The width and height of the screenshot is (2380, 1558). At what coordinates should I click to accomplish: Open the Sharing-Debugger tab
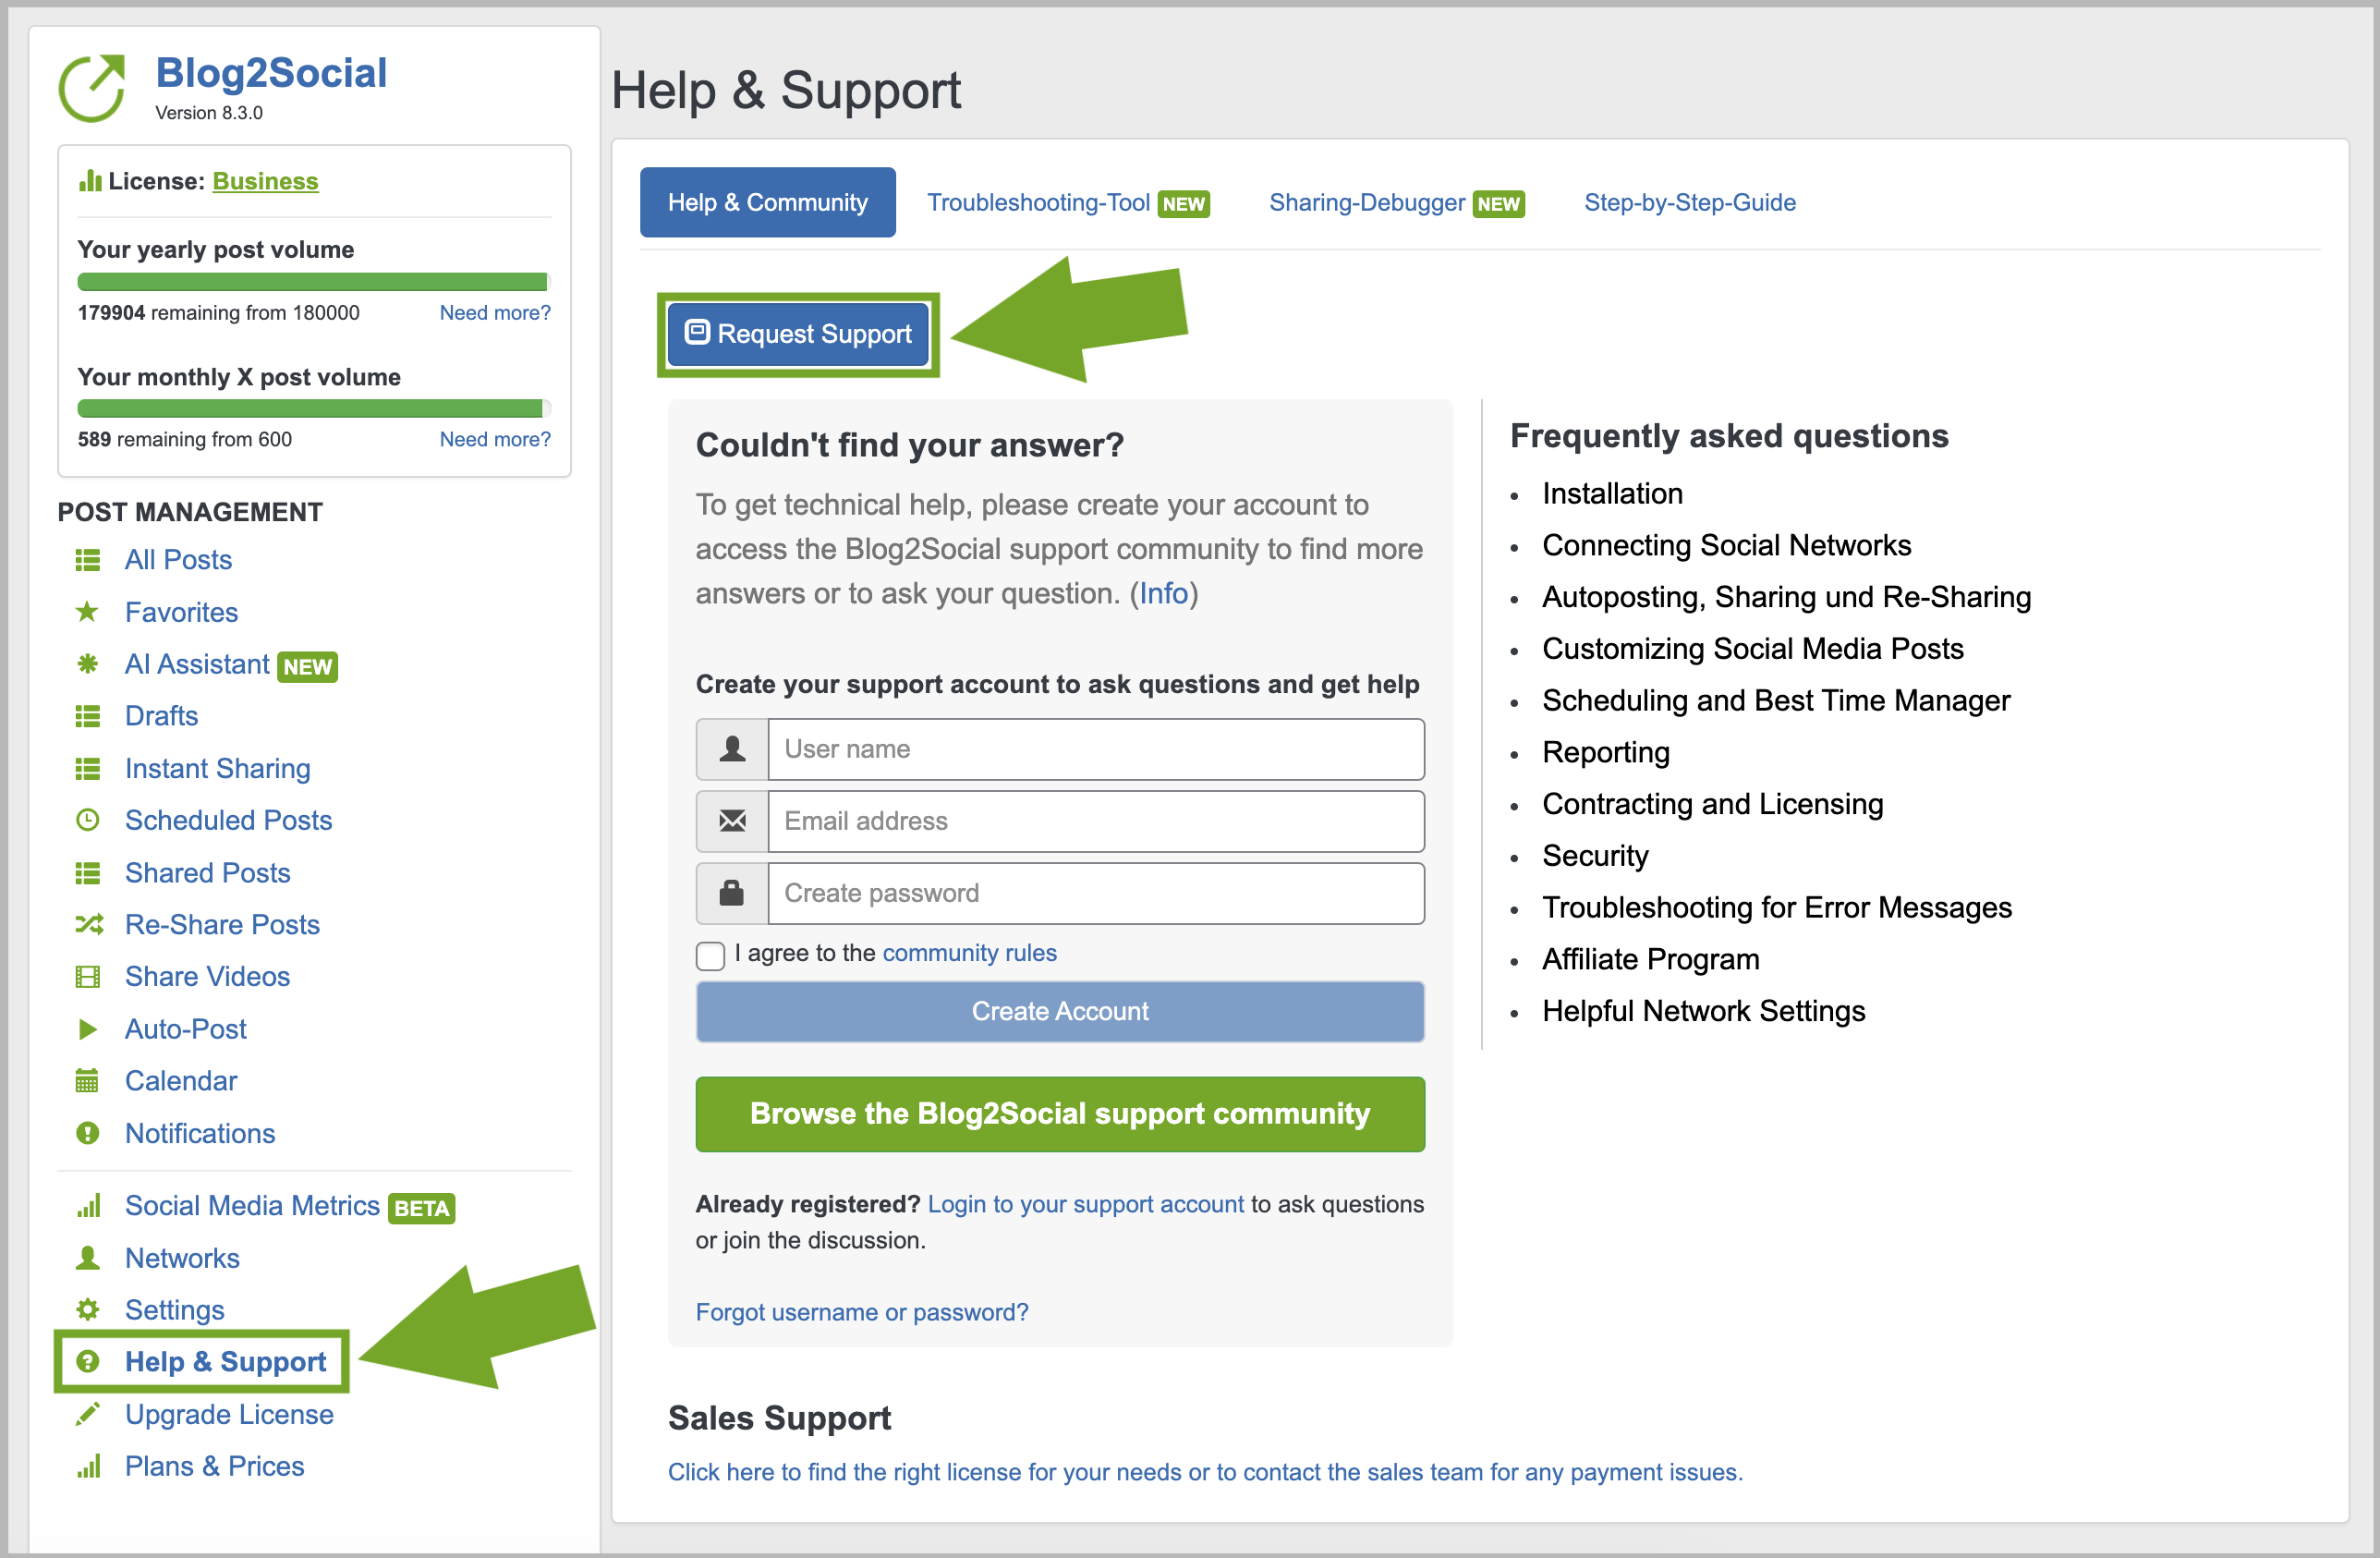pyautogui.click(x=1396, y=202)
